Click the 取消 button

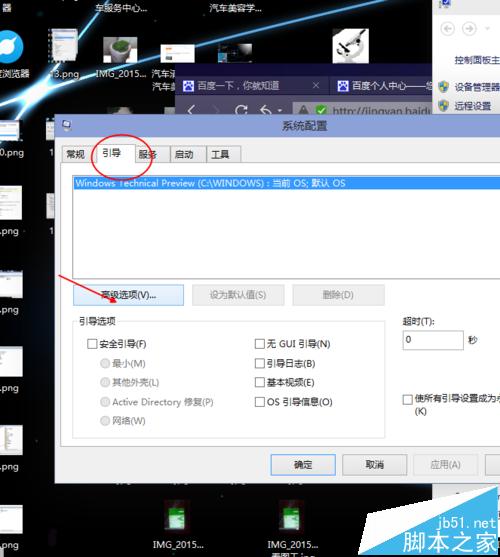(x=374, y=465)
